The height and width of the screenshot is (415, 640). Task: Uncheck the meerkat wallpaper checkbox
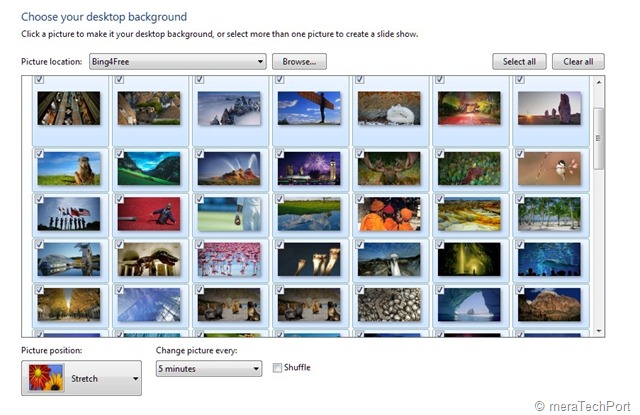39,154
